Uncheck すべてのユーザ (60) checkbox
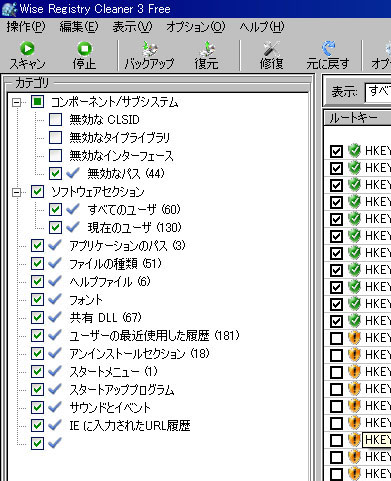This screenshot has width=391, height=481. 55,210
